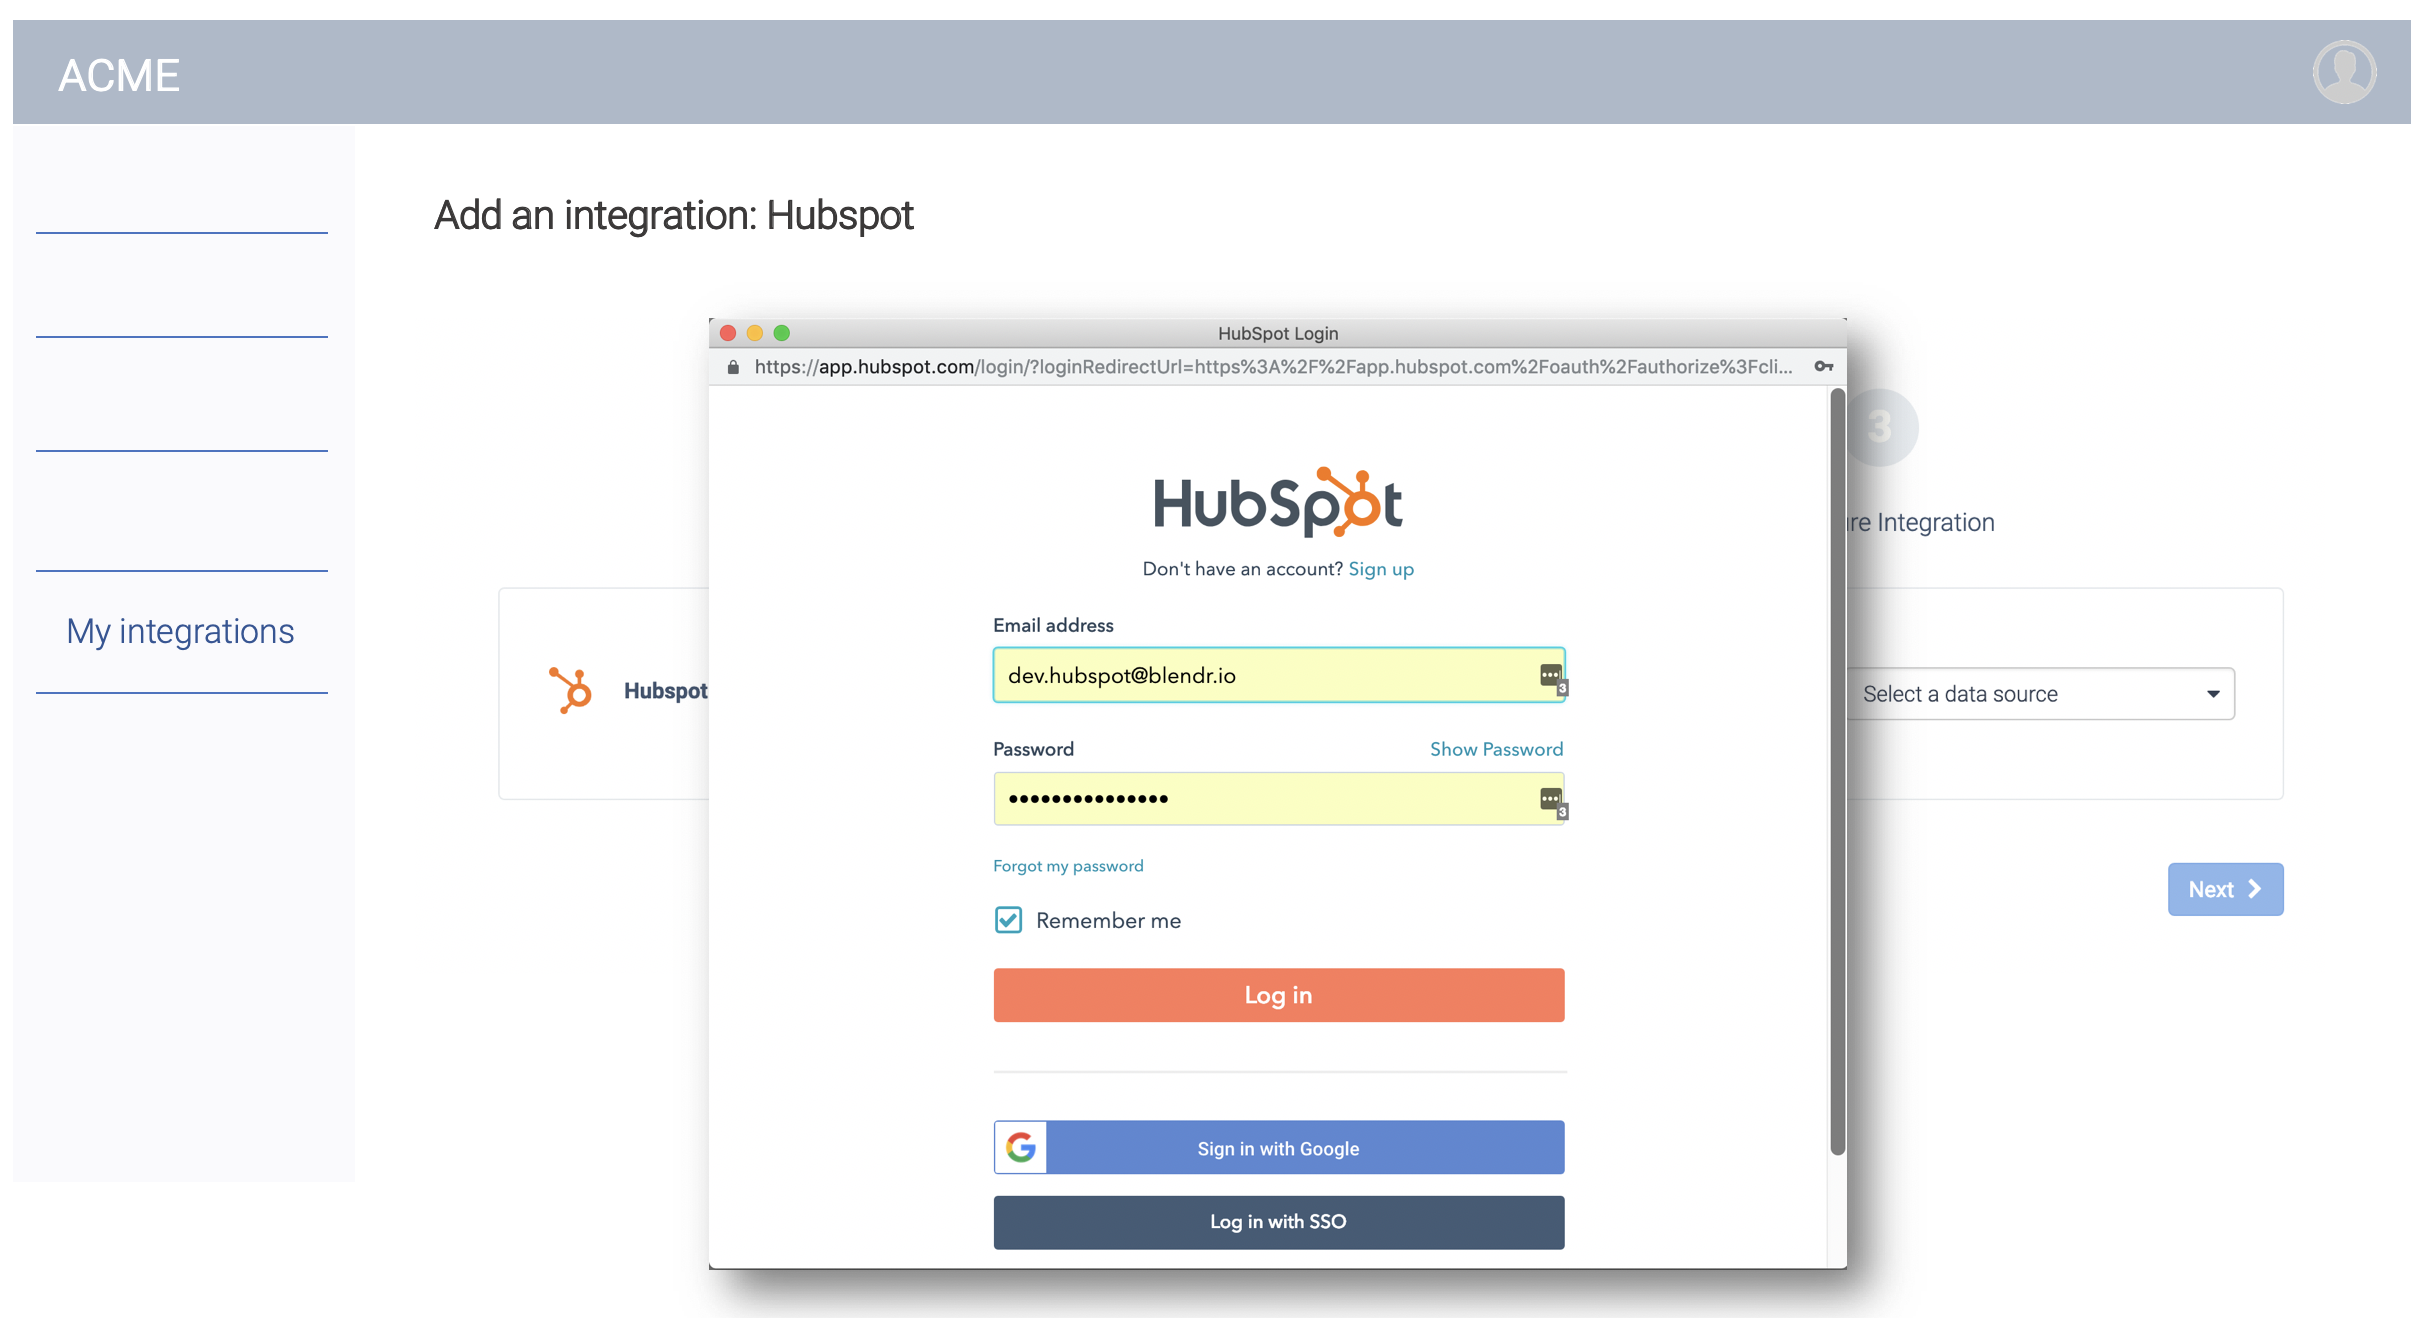Click Show Password link
Screen dimensions: 2430x1318
click(x=1496, y=749)
